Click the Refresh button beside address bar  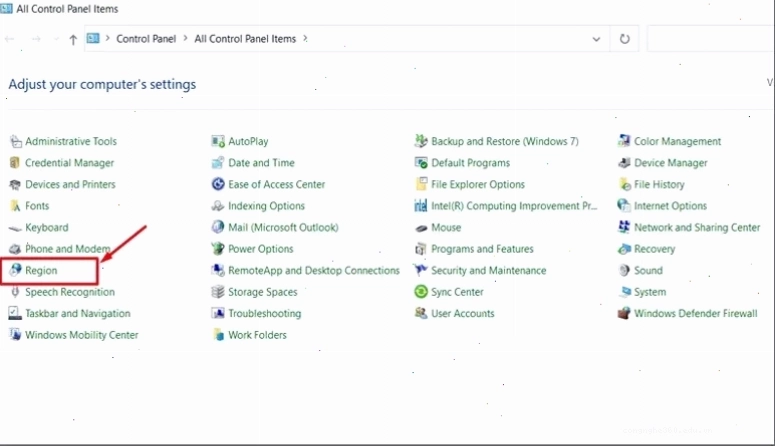(625, 39)
